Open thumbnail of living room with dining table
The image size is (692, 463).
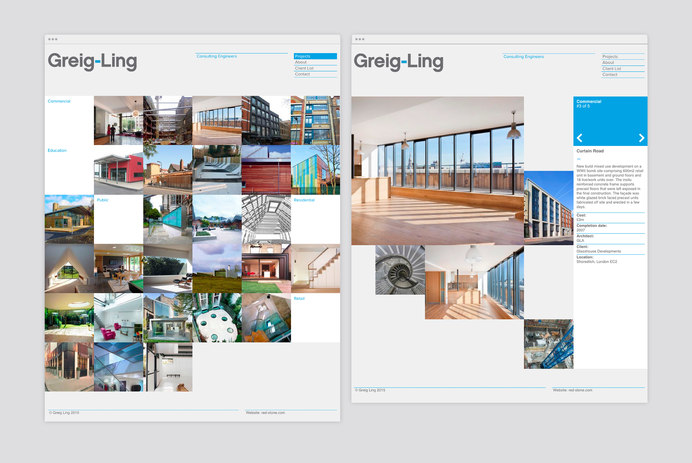[x=118, y=268]
